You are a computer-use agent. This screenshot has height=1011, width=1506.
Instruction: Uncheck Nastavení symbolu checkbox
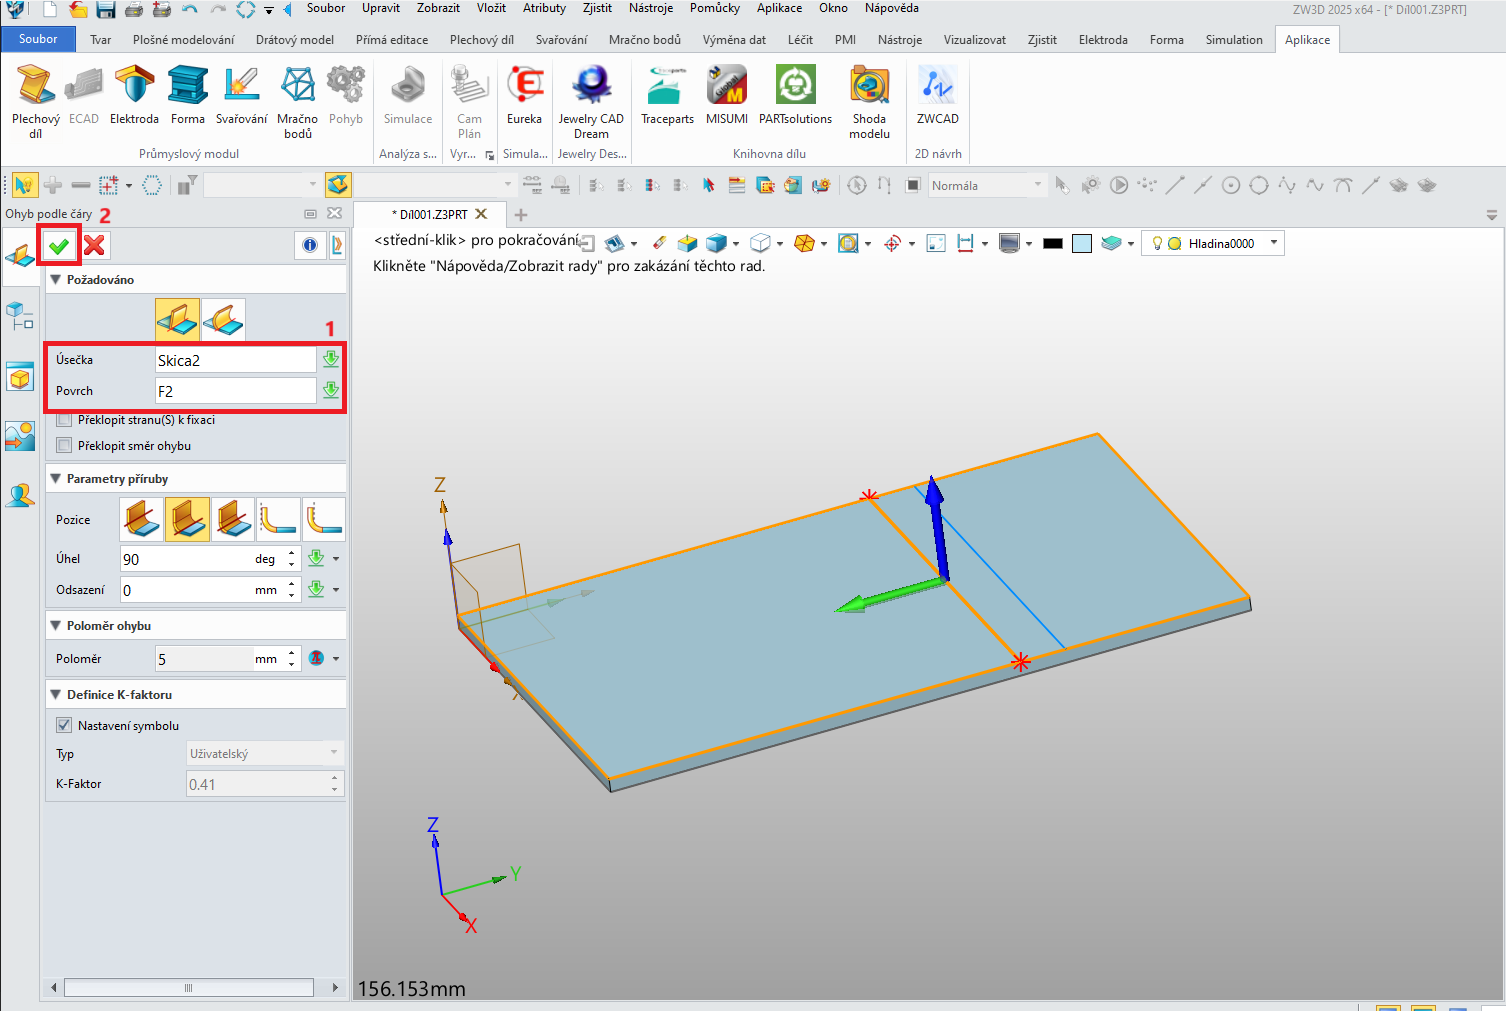coord(65,726)
